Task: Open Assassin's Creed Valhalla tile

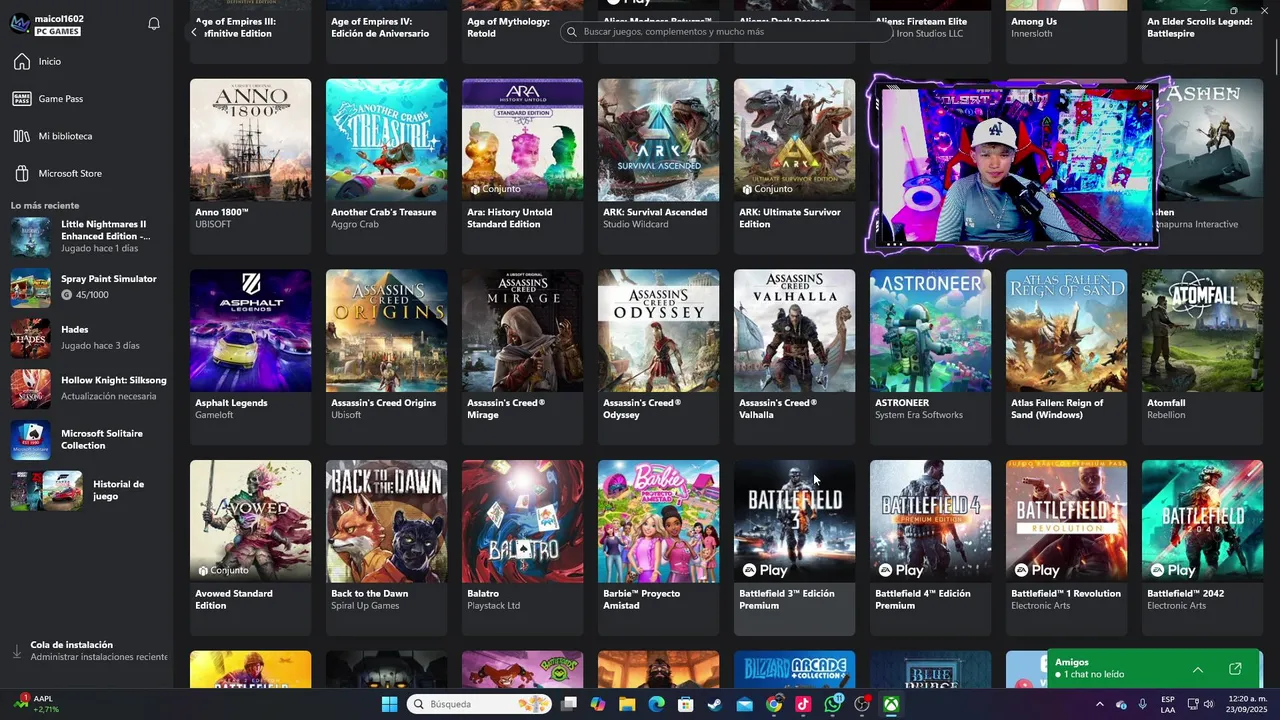Action: coord(794,357)
